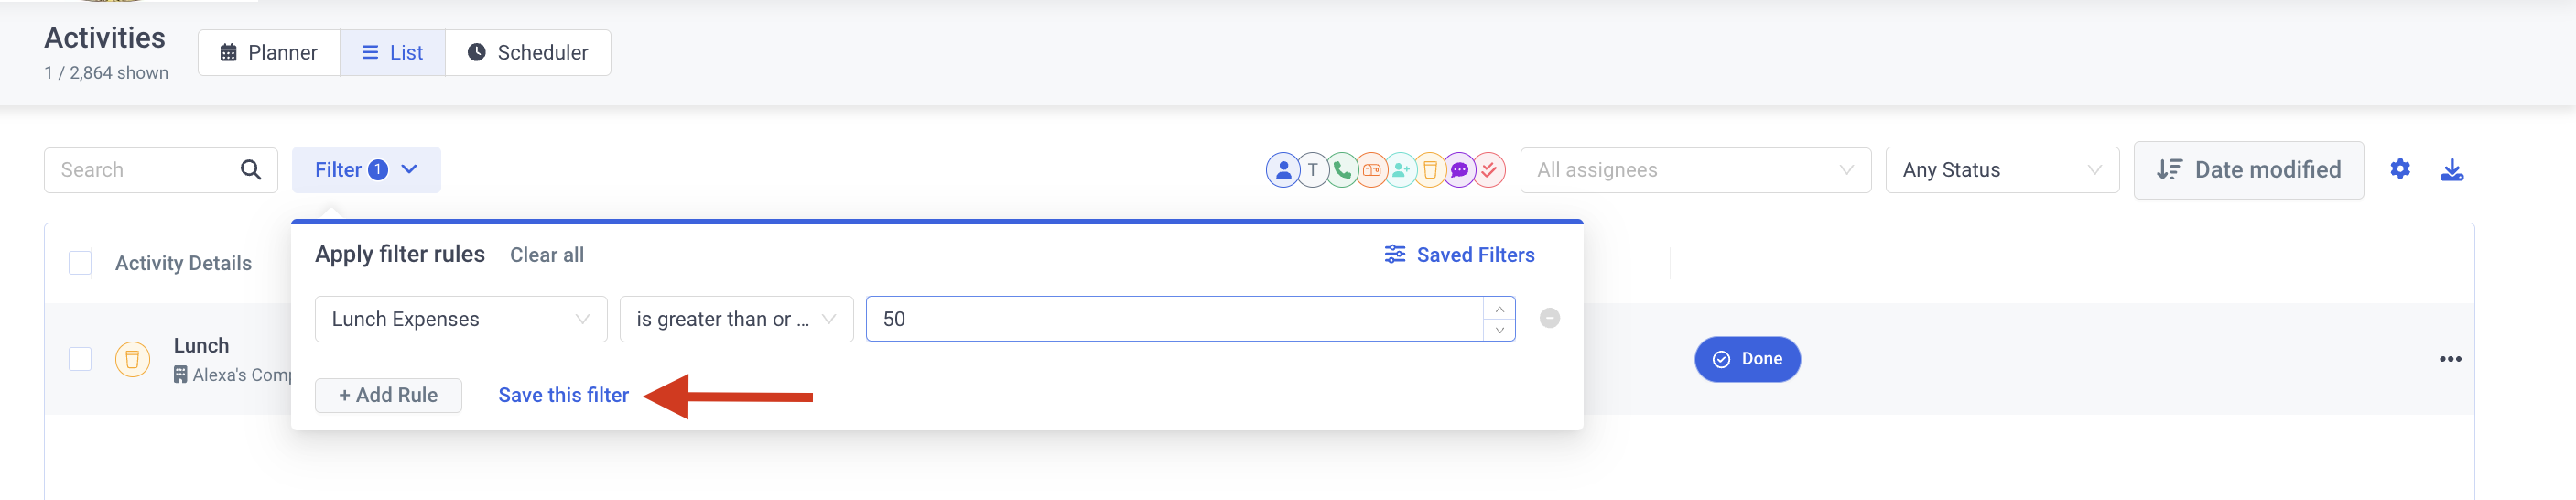Screen dimensions: 2576x500
Task: Filter by the orange mailbox activity type
Action: (1372, 170)
